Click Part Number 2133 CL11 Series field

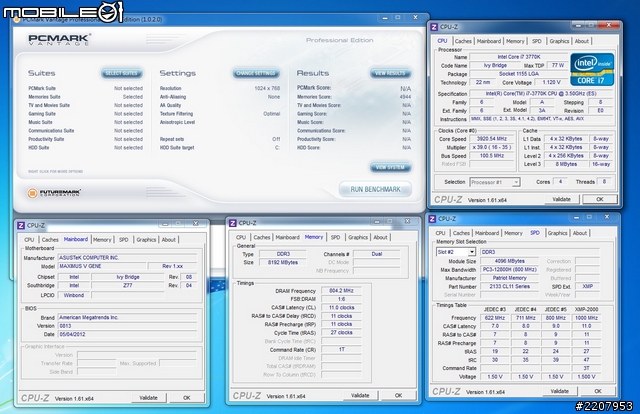click(x=510, y=287)
